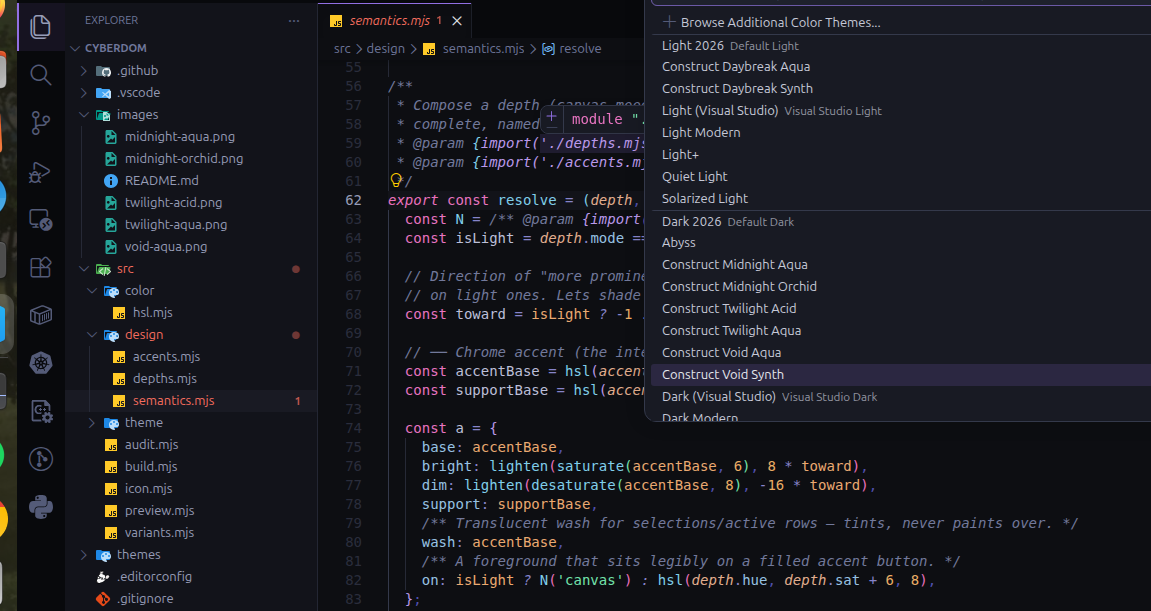The height and width of the screenshot is (611, 1151).
Task: Select Light (Visual Studio) theme
Action: 901,111
